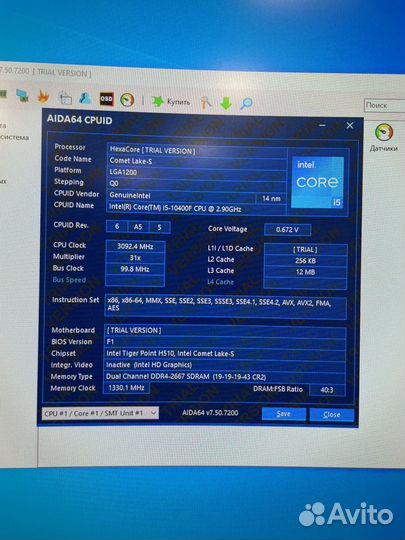Click the i5-10400F CPUID Name value
Viewport: 405px width, 540px height.
tap(196, 208)
